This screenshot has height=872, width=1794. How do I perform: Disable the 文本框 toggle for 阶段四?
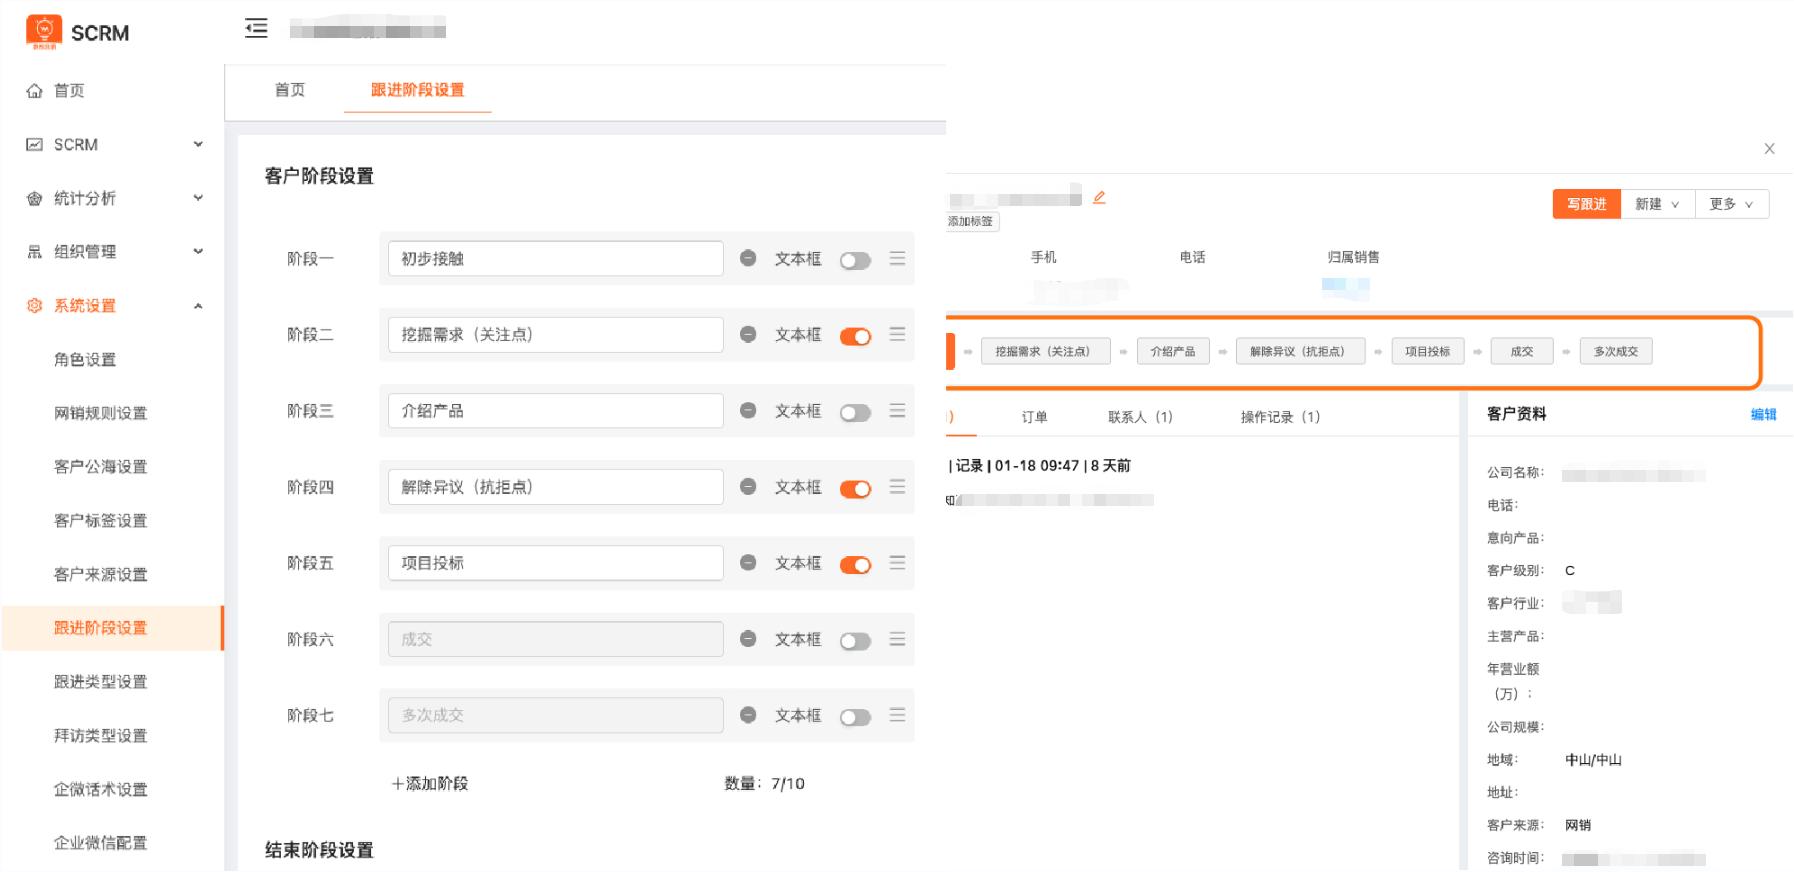[855, 489]
